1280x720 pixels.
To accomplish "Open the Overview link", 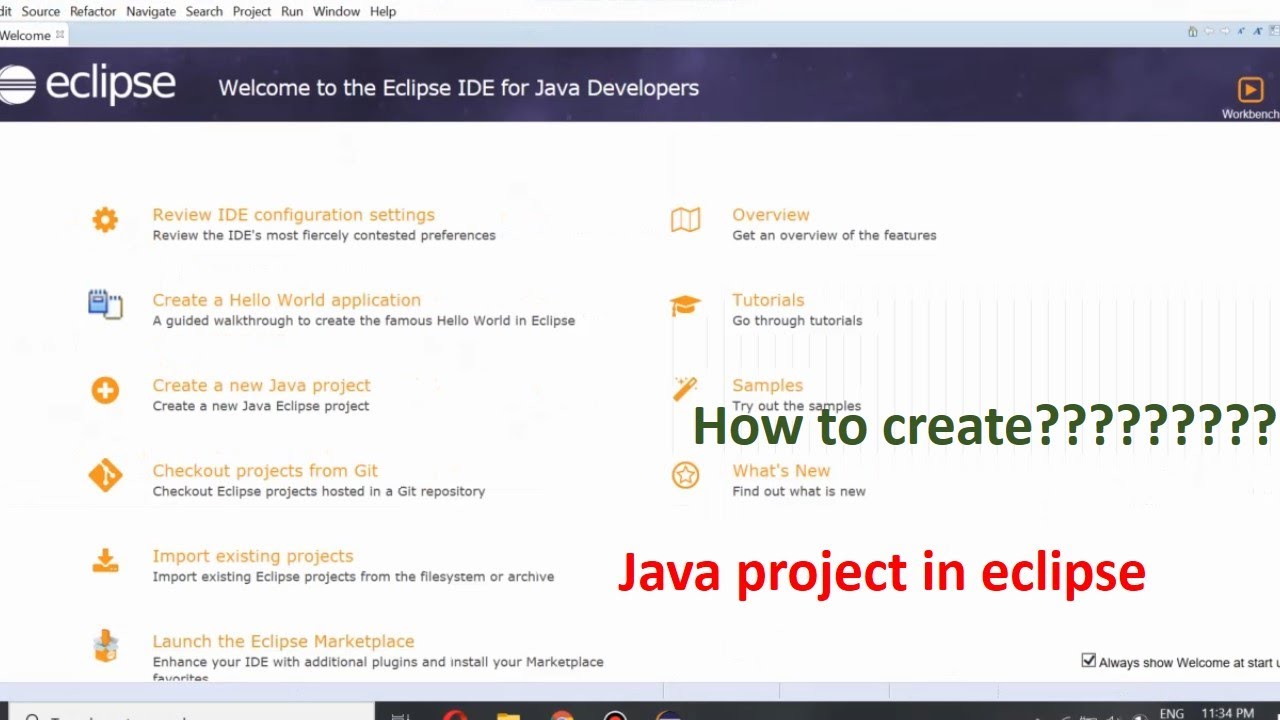I will click(771, 215).
